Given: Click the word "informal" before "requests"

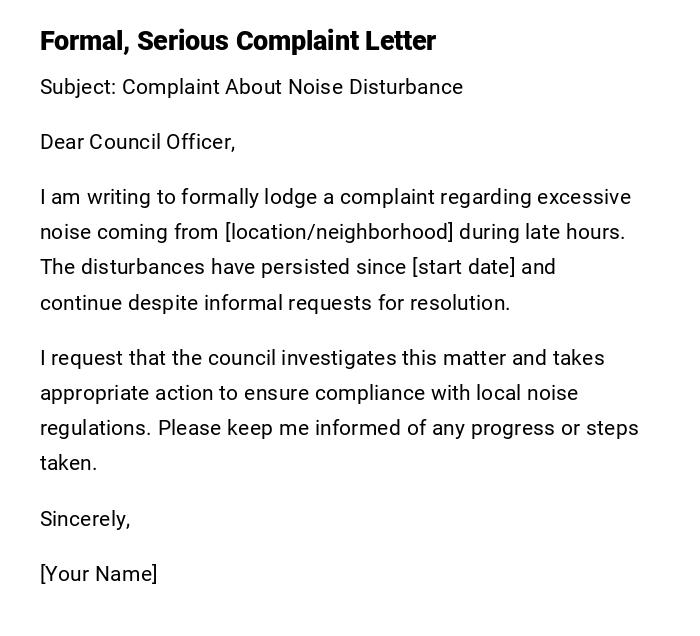Looking at the screenshot, I should 245,303.
